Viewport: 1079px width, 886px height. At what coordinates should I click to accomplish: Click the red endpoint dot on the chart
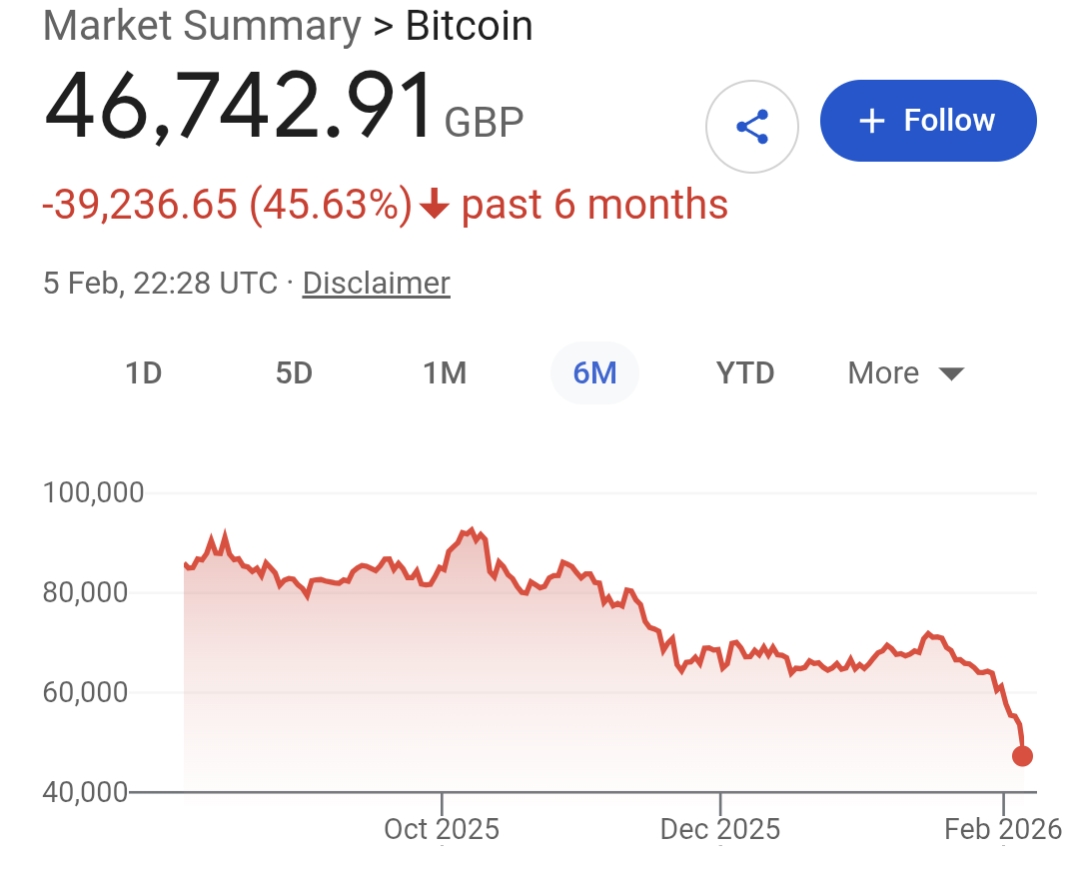(1022, 756)
